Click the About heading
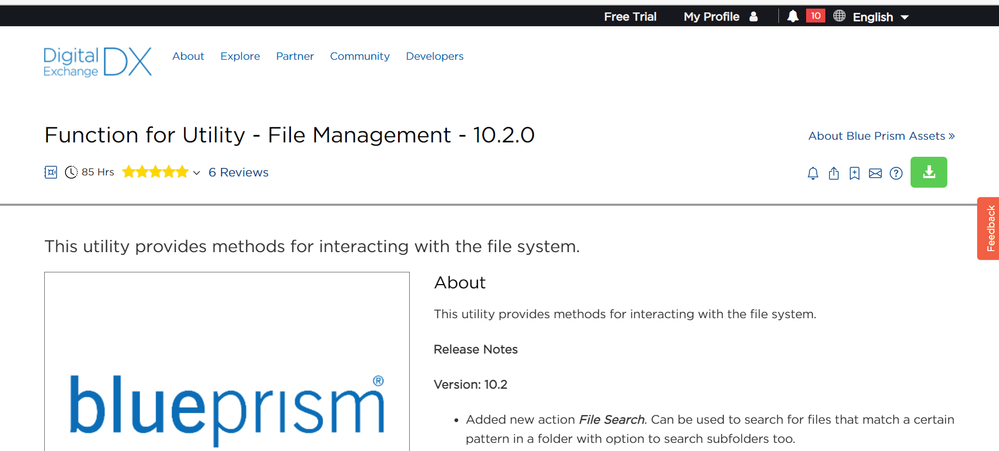999x451 pixels. (x=460, y=283)
